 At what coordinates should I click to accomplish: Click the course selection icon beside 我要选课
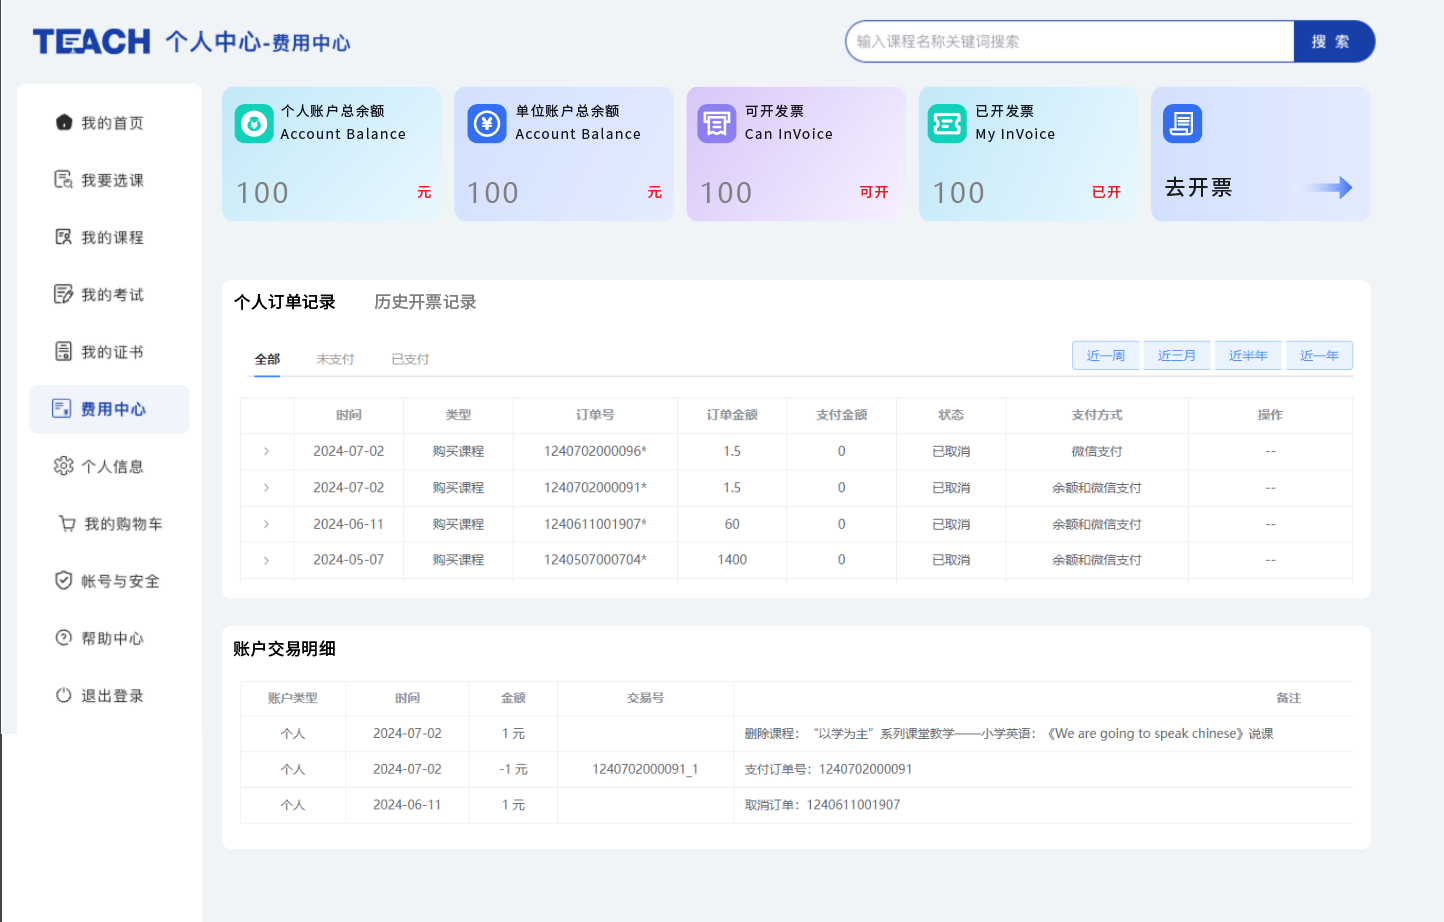coord(63,179)
